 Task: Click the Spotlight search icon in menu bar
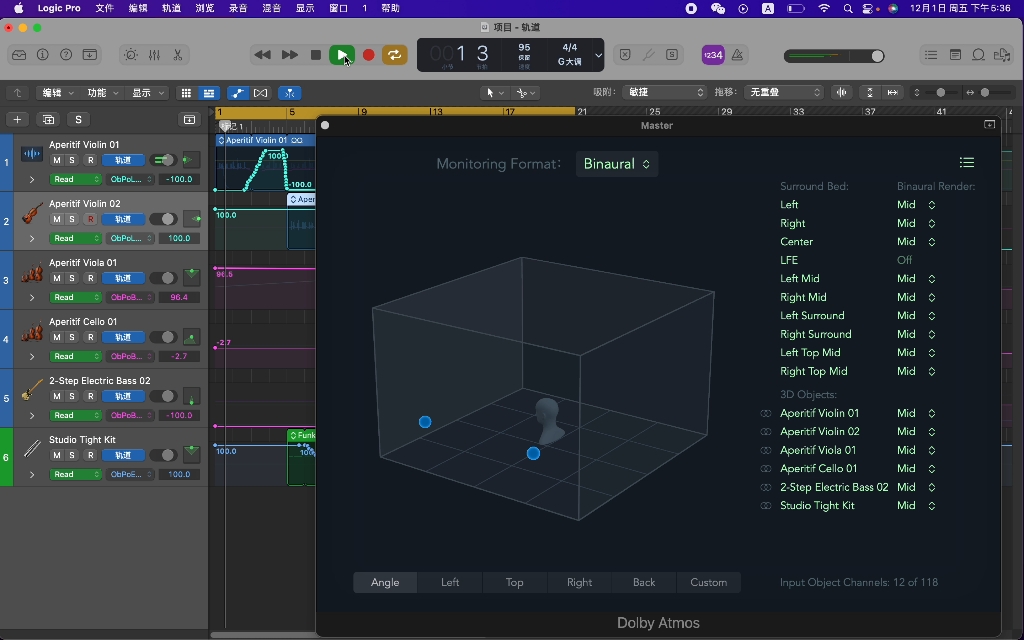(x=848, y=8)
